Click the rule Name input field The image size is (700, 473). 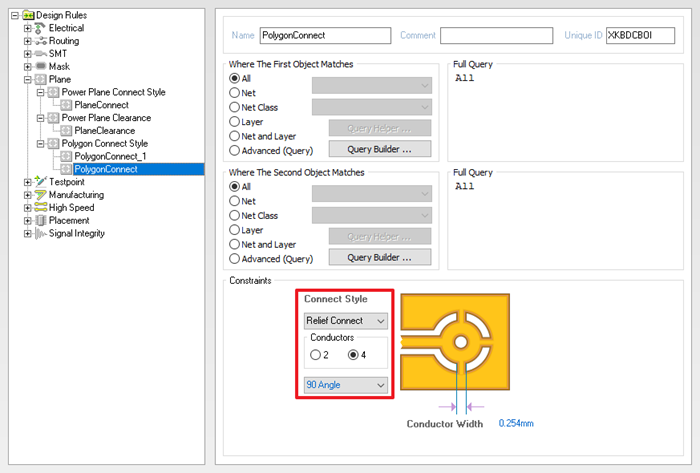(325, 36)
